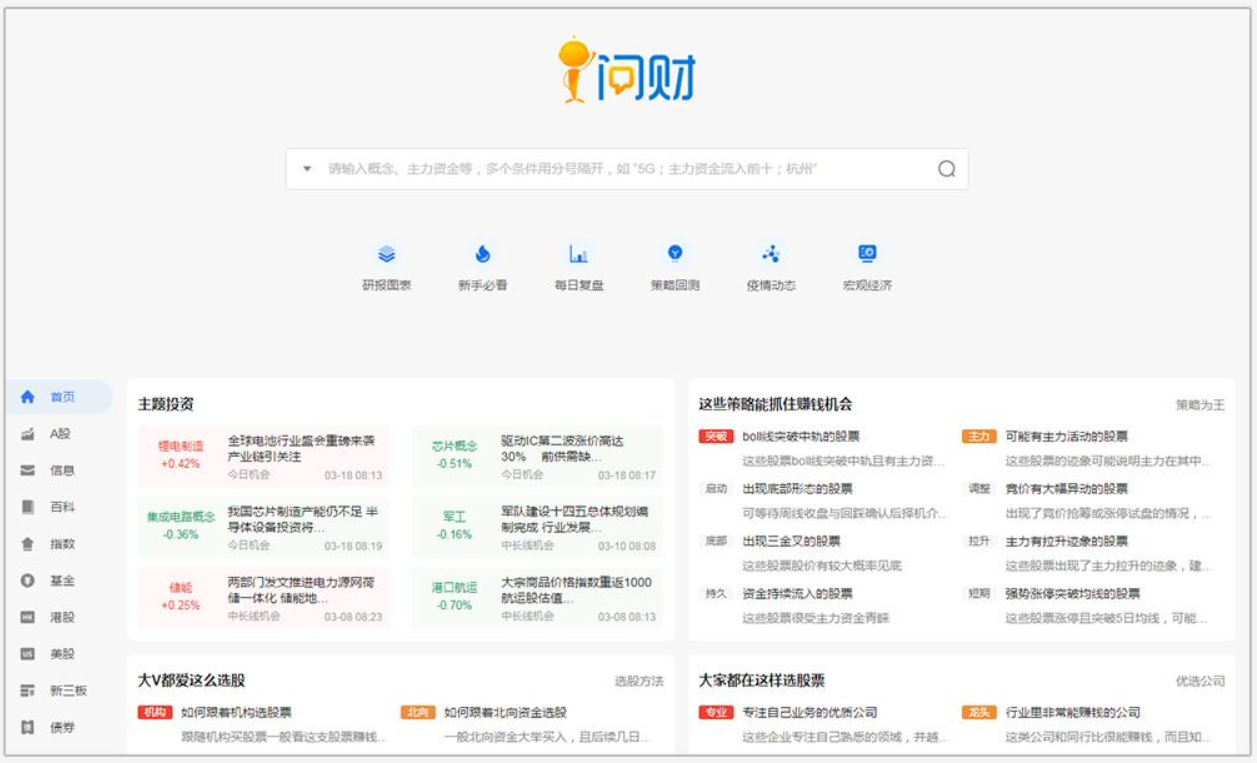Open 疫情动态 shortcut icon

pyautogui.click(x=771, y=254)
